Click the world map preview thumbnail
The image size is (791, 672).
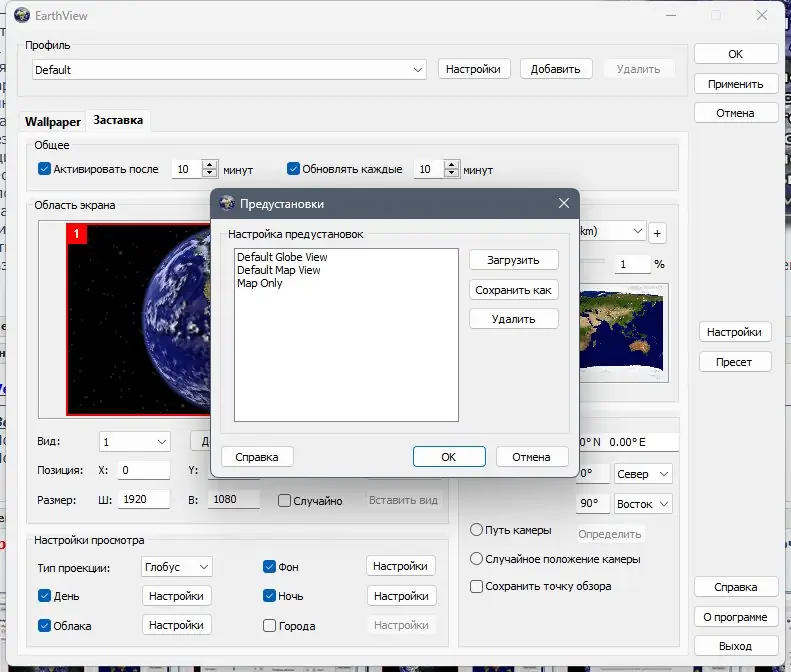point(624,333)
